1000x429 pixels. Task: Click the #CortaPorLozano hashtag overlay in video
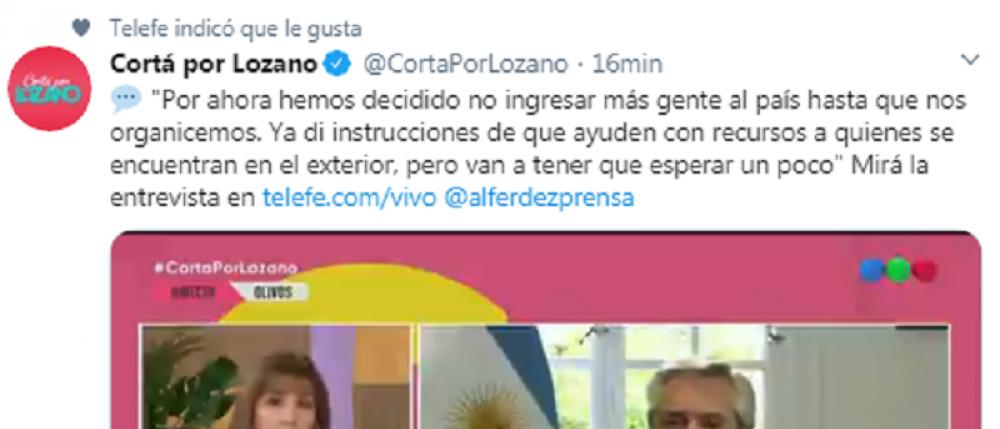pos(225,268)
